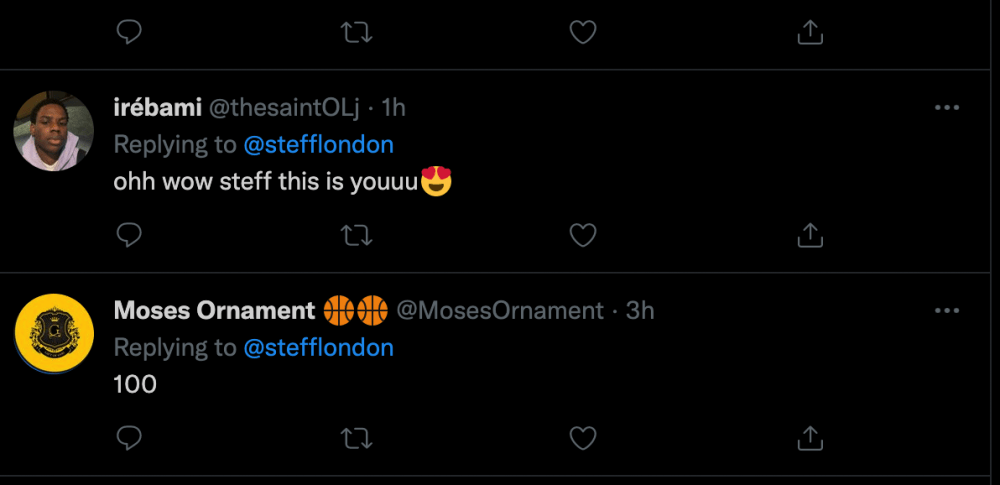Open more options for Moses Ornament's tweet
1000x485 pixels.
[x=946, y=311]
